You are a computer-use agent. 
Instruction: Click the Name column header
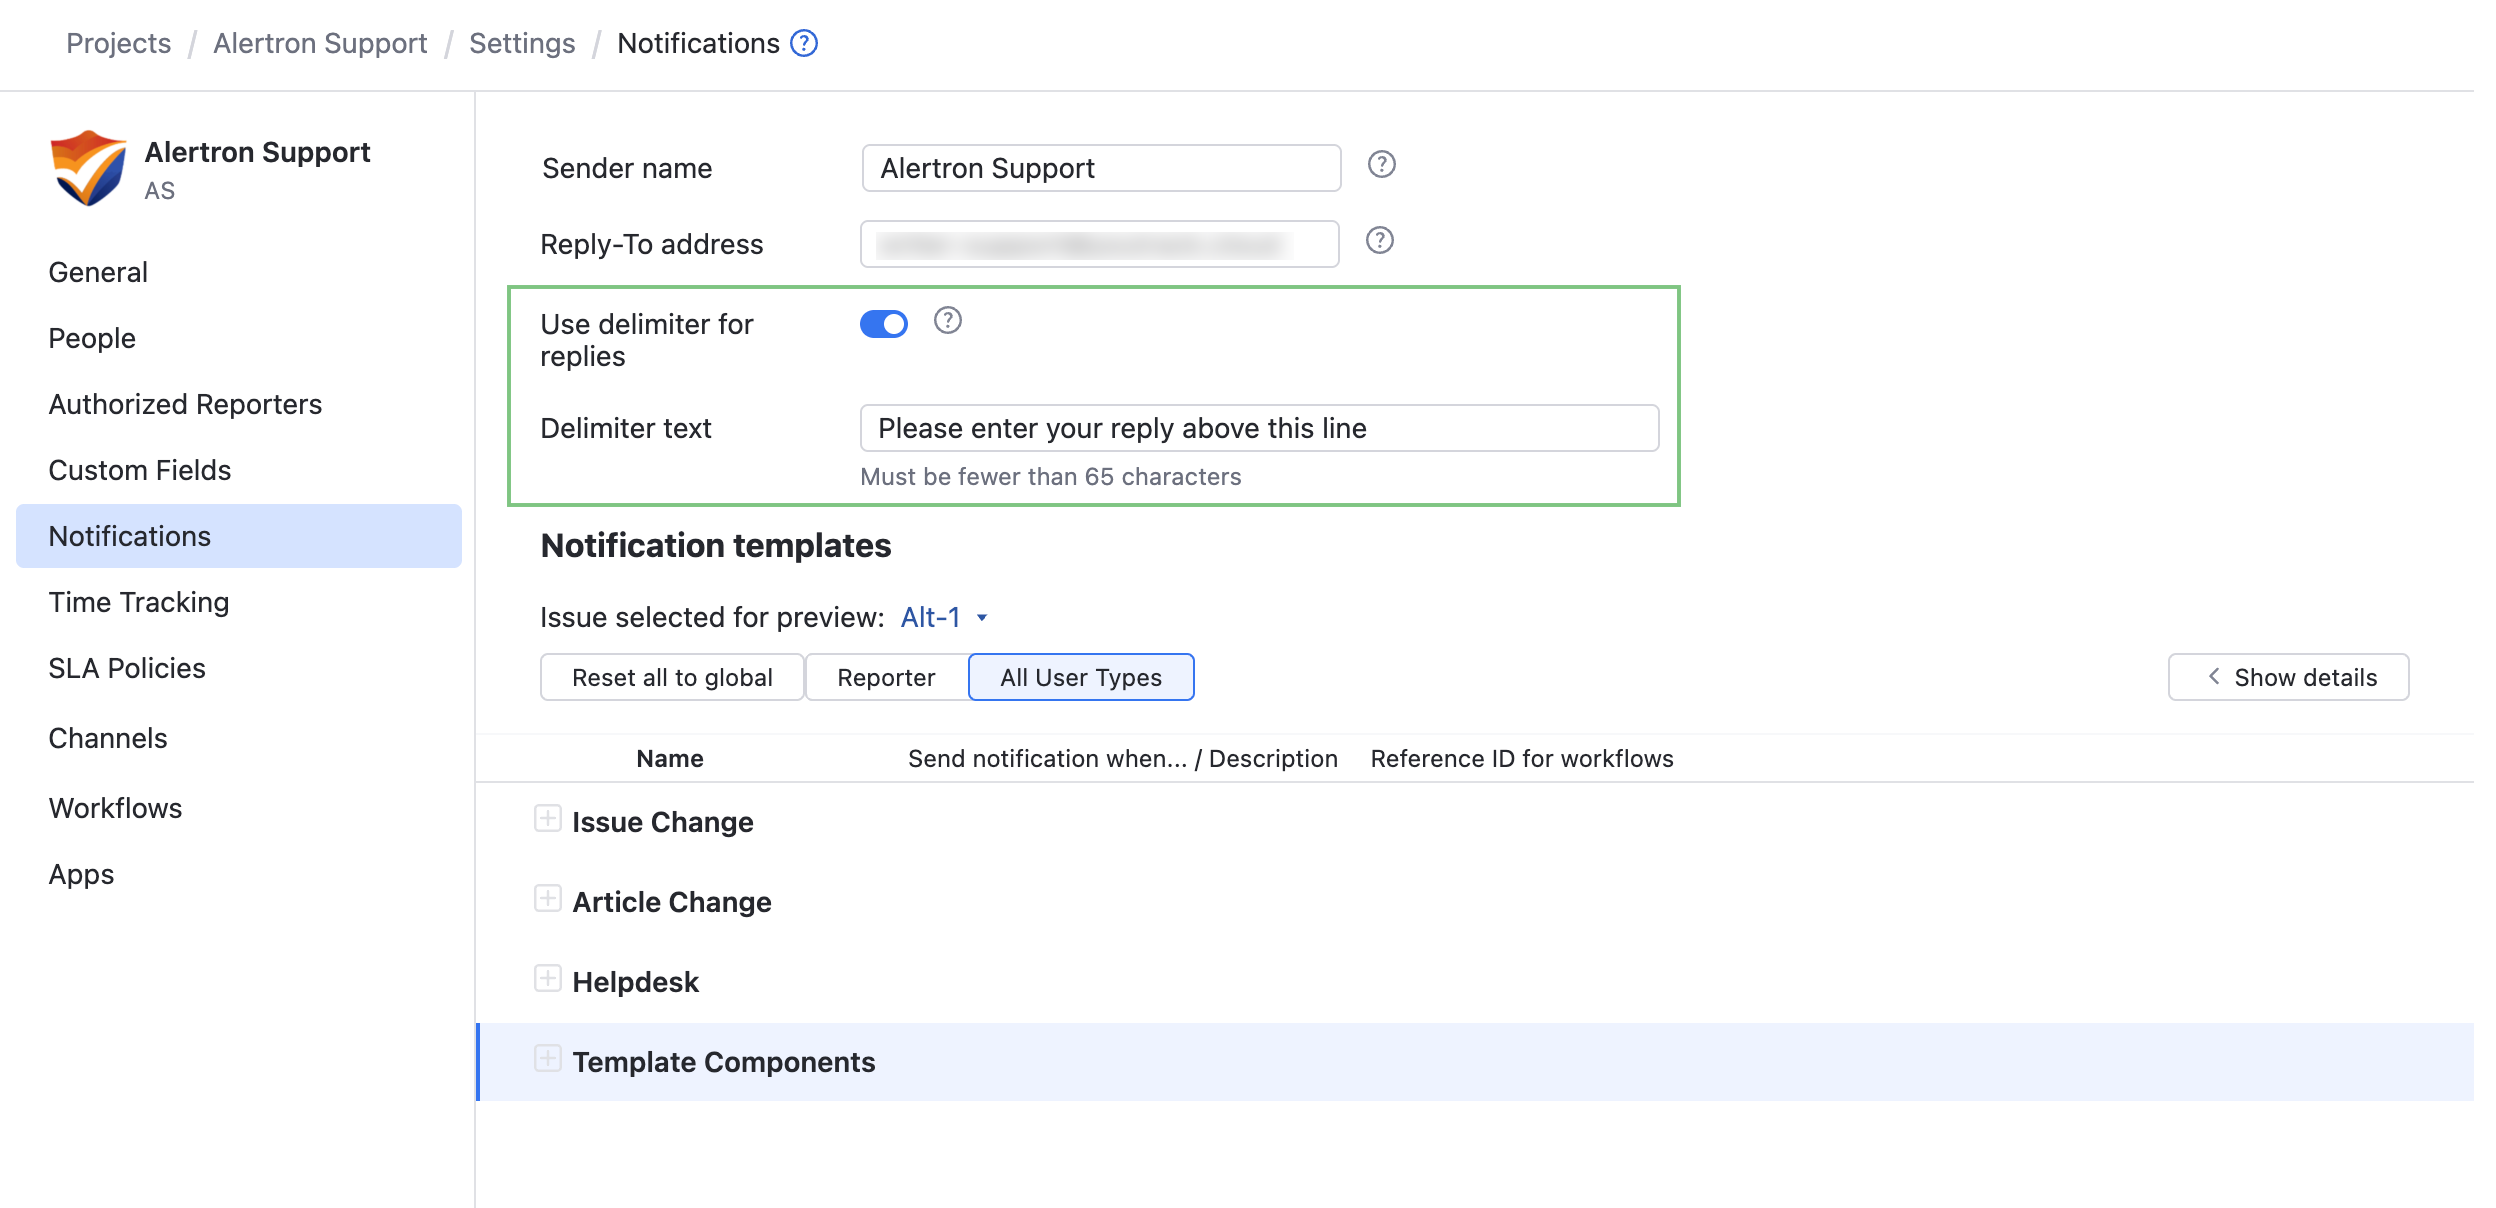tap(670, 759)
